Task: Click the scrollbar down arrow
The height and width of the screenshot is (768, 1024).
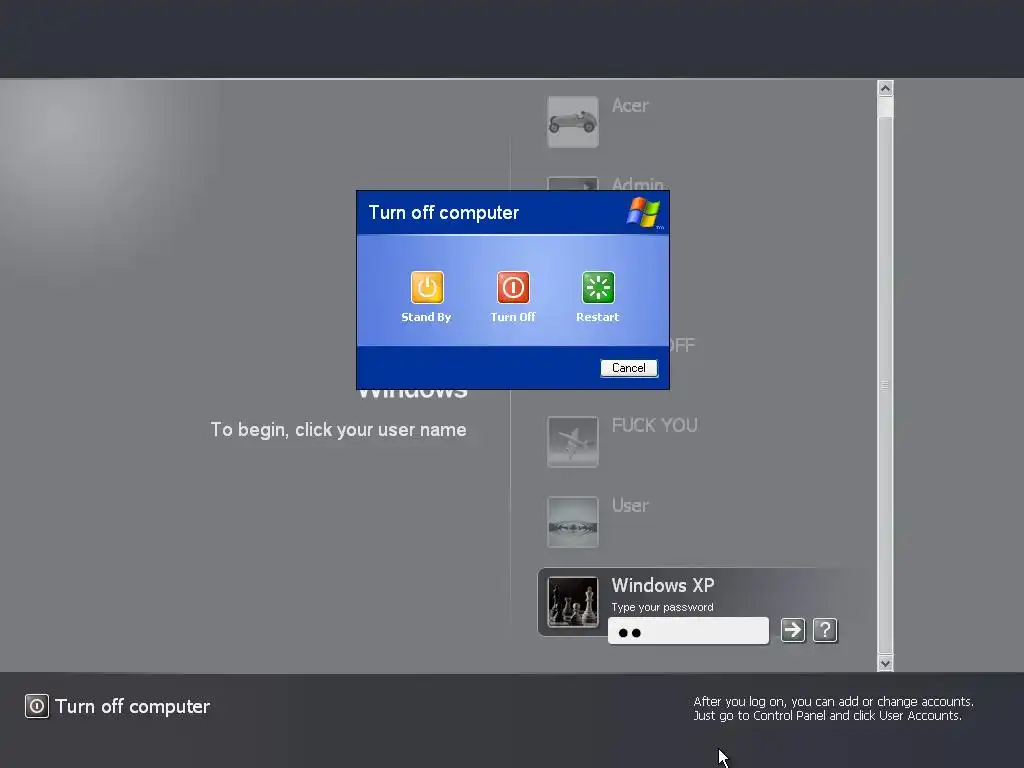Action: pos(886,664)
